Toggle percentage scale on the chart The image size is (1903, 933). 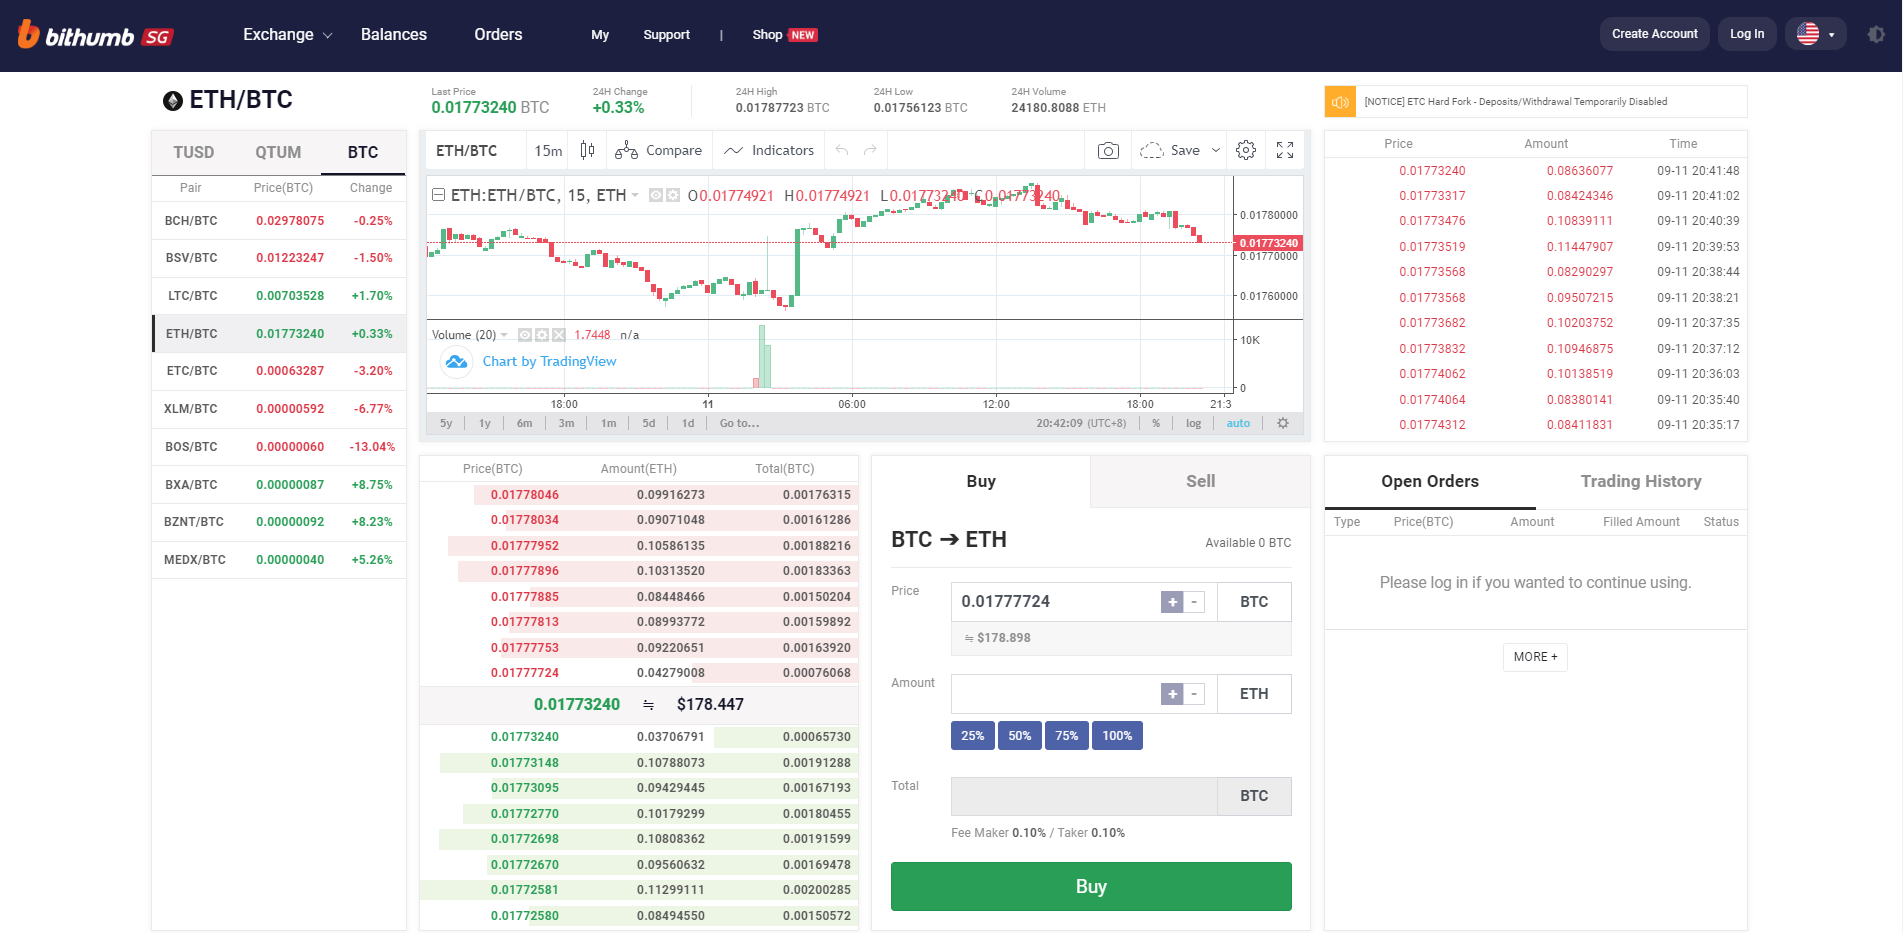point(1156,424)
